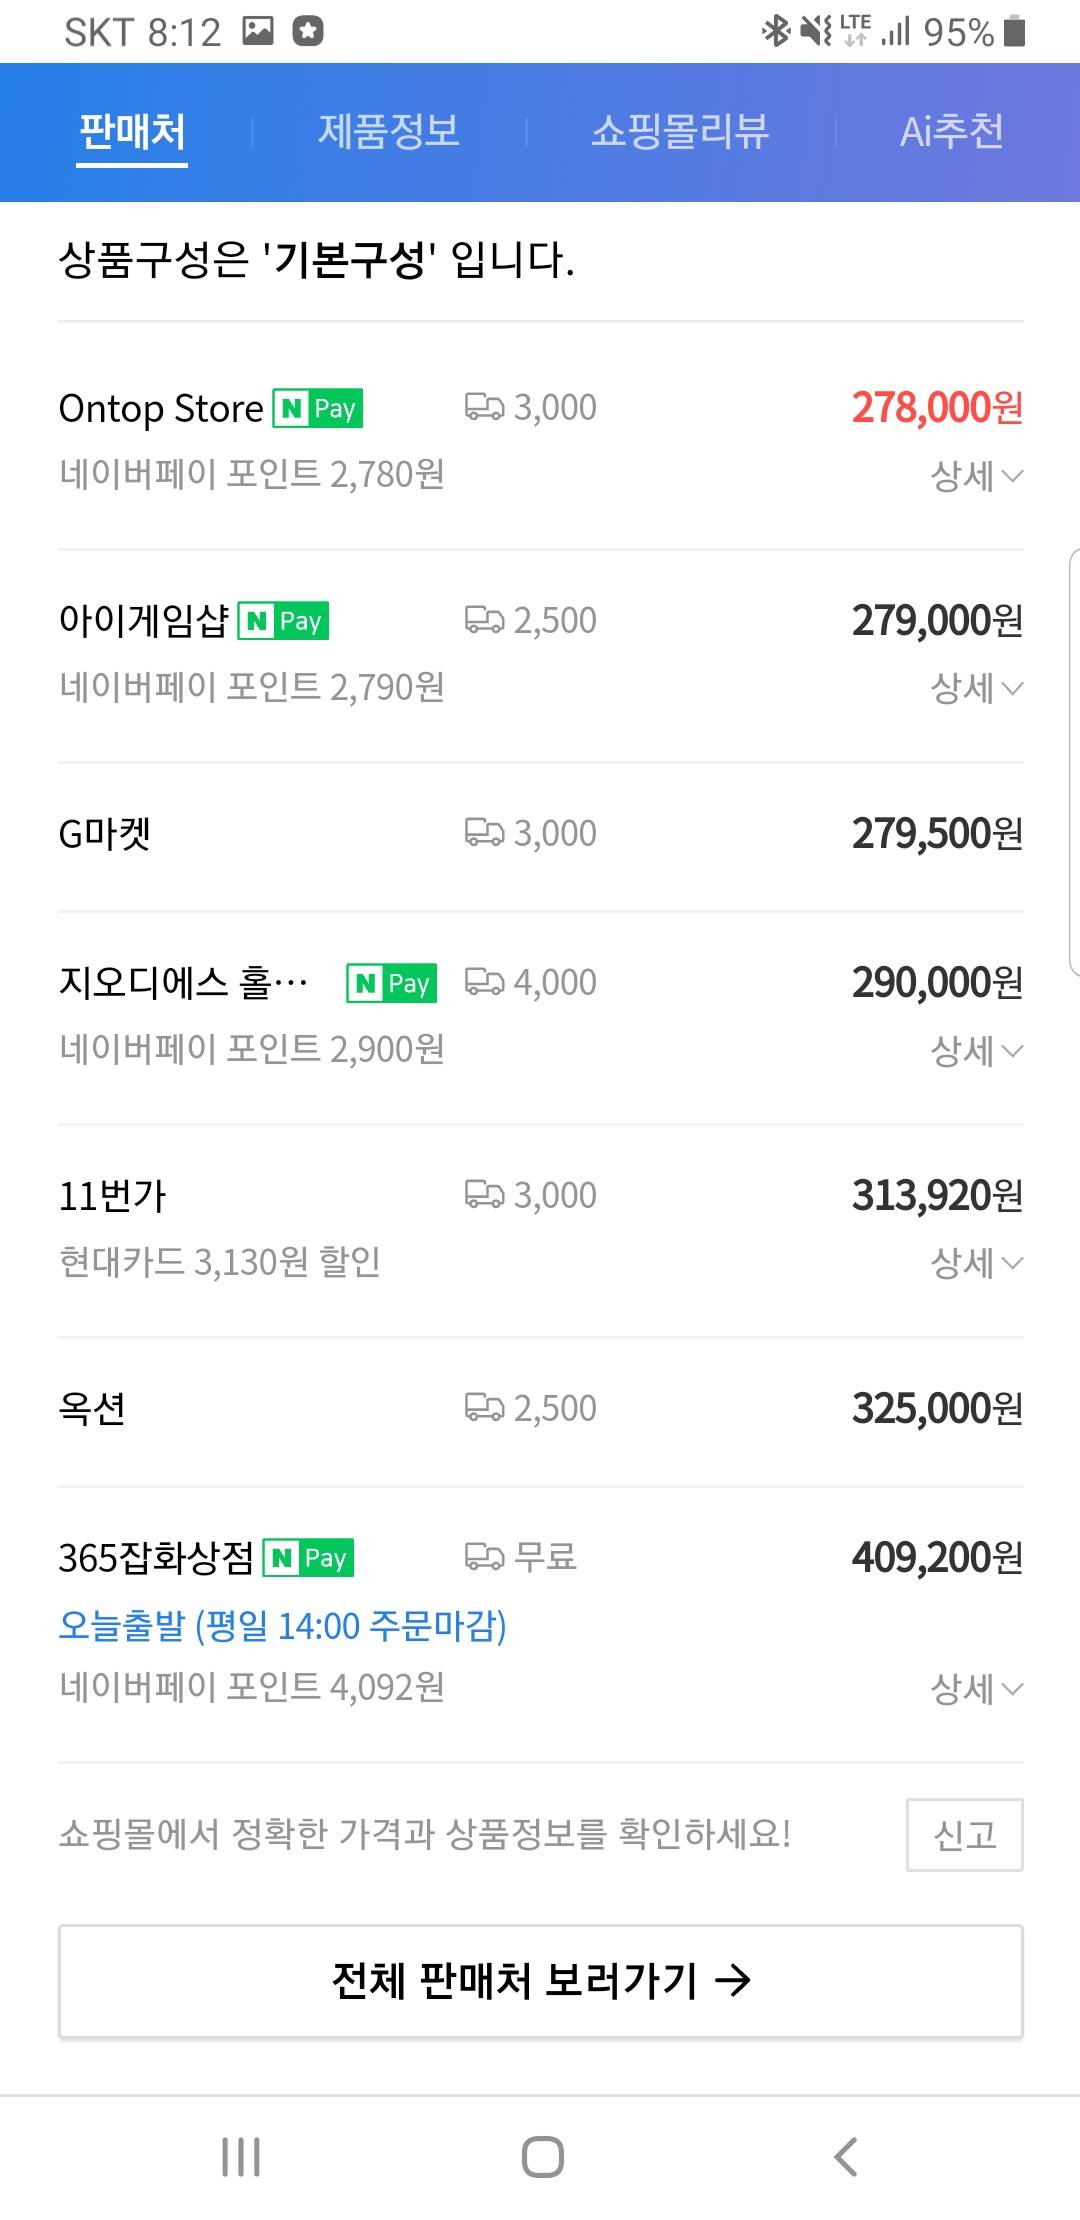This screenshot has height=2220, width=1080.
Task: Open the 옥션 325,000원 price listing
Action: tap(936, 1409)
